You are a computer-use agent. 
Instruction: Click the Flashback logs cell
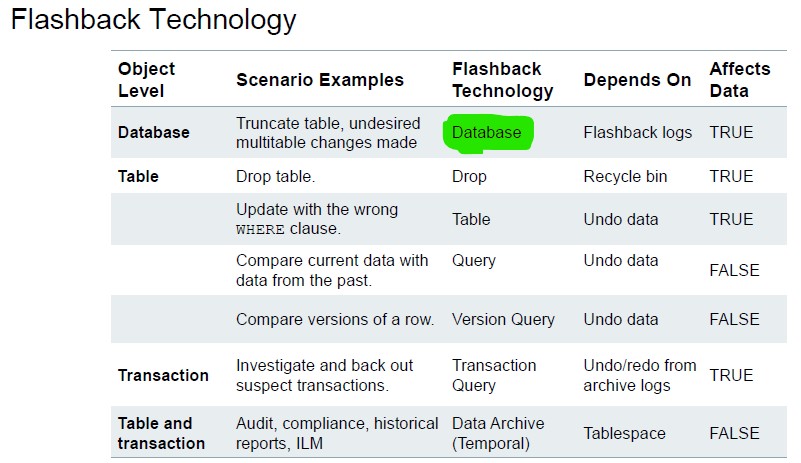pyautogui.click(x=637, y=132)
